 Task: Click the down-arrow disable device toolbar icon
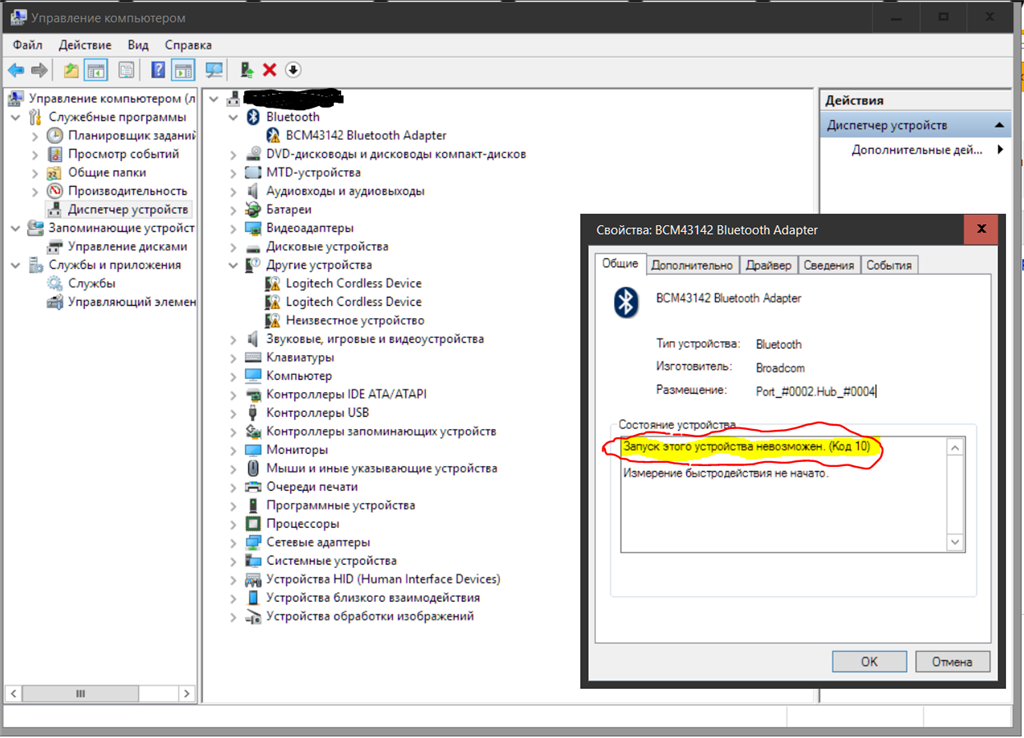tap(293, 70)
